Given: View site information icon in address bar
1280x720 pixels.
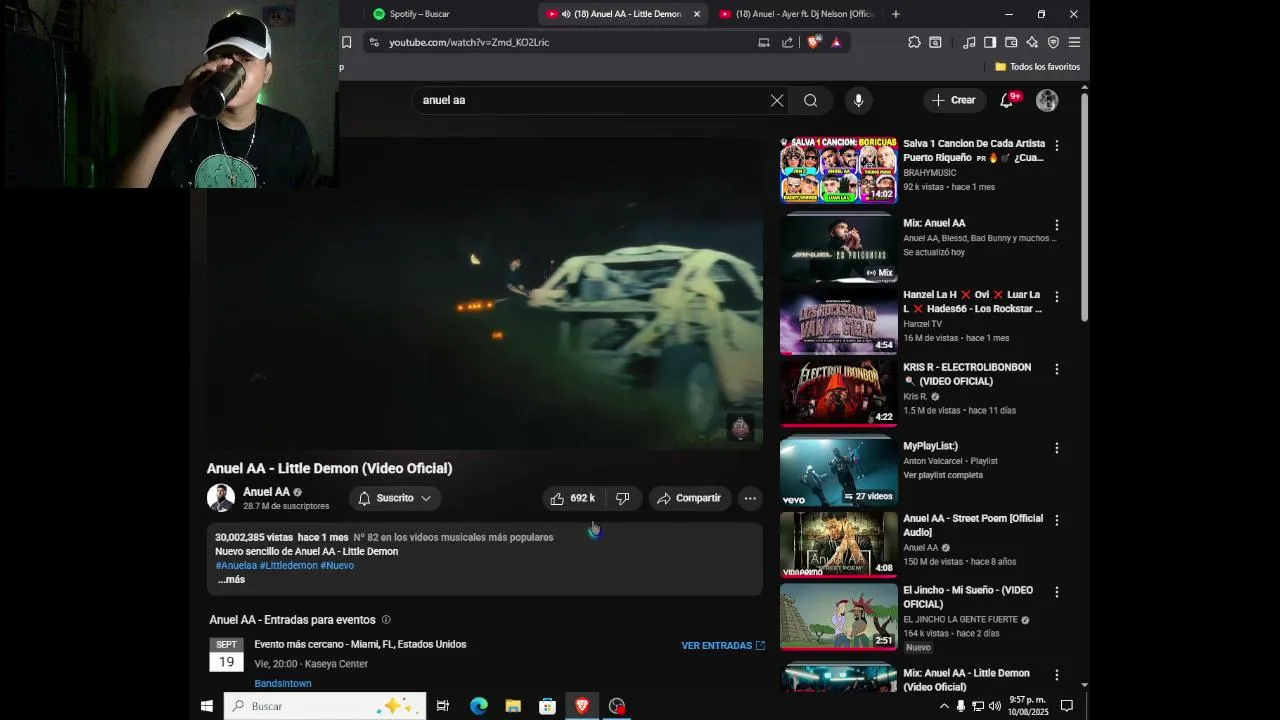Looking at the screenshot, I should pos(374,42).
